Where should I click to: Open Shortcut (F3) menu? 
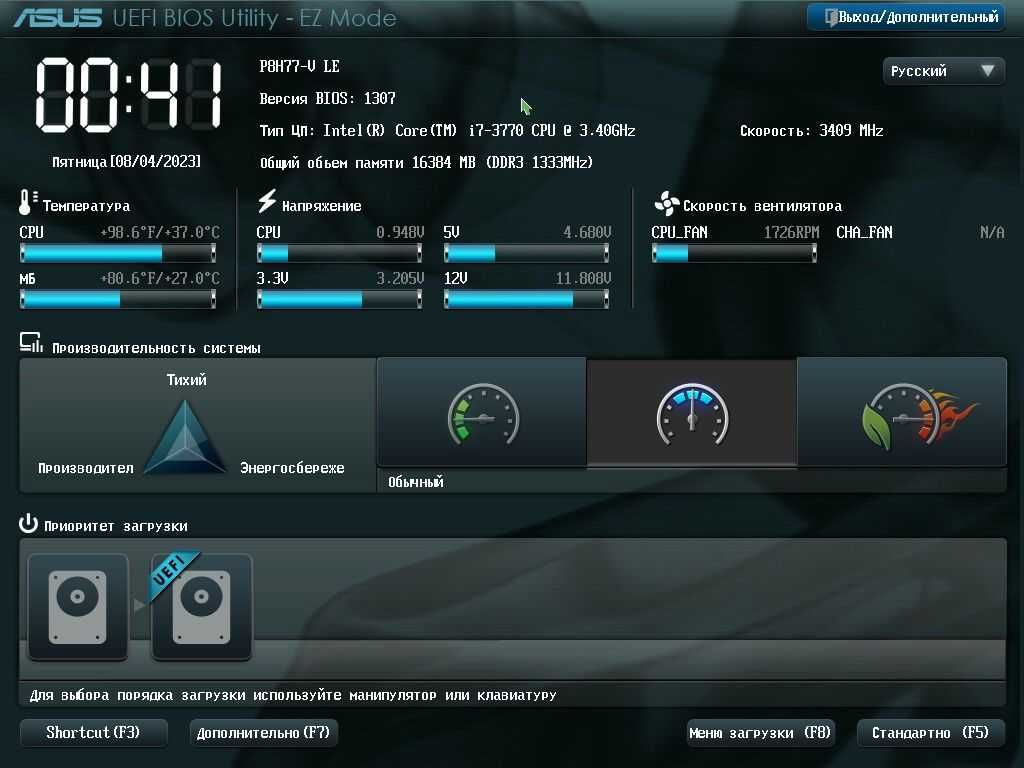click(x=93, y=733)
